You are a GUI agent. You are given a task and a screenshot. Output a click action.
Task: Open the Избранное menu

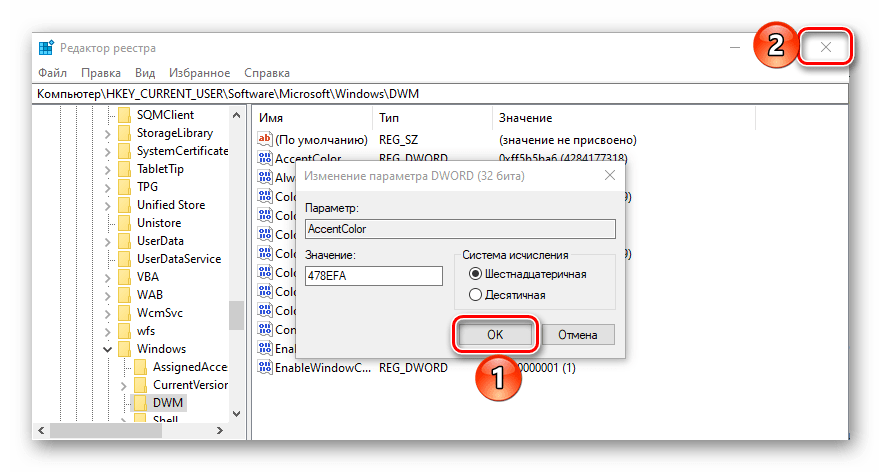point(198,73)
